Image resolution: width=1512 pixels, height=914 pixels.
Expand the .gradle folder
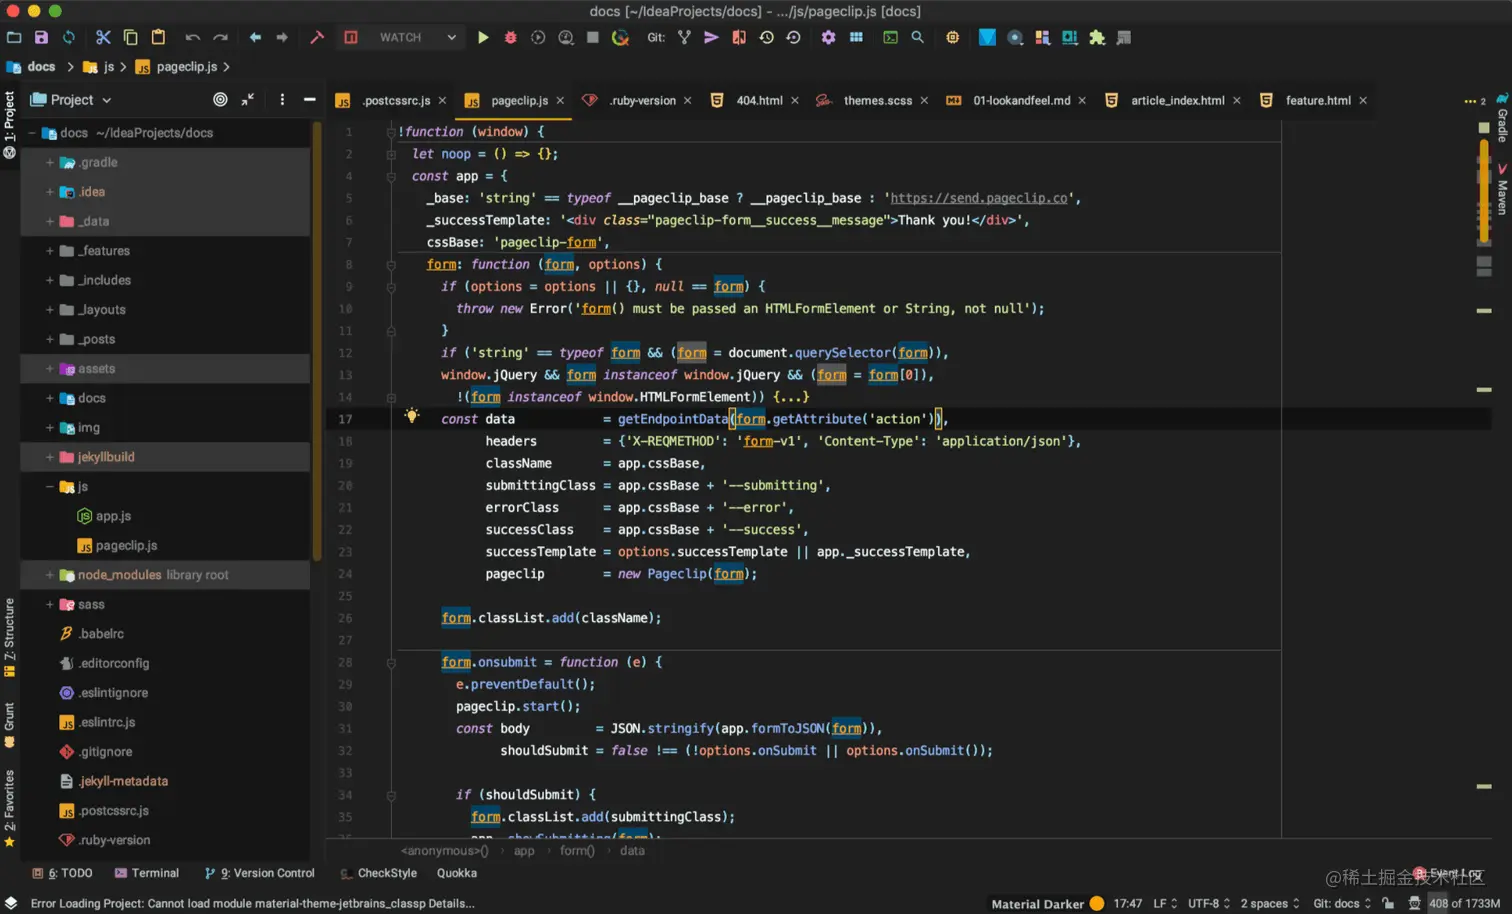point(49,162)
